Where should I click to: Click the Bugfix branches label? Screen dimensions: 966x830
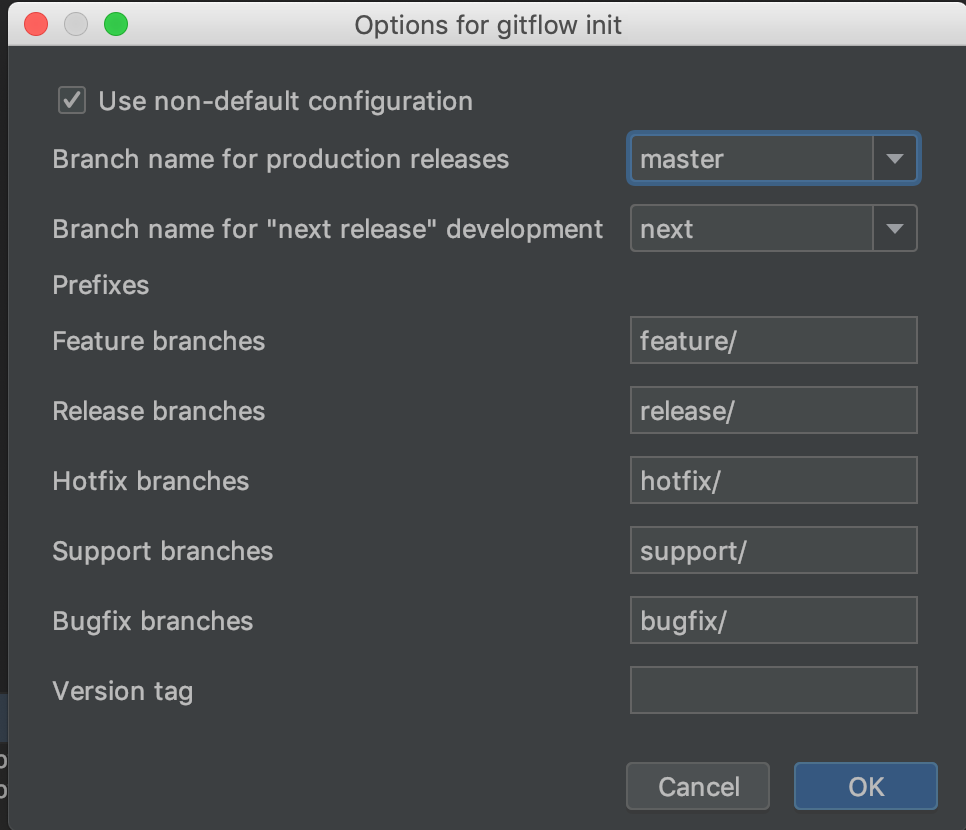(x=153, y=621)
